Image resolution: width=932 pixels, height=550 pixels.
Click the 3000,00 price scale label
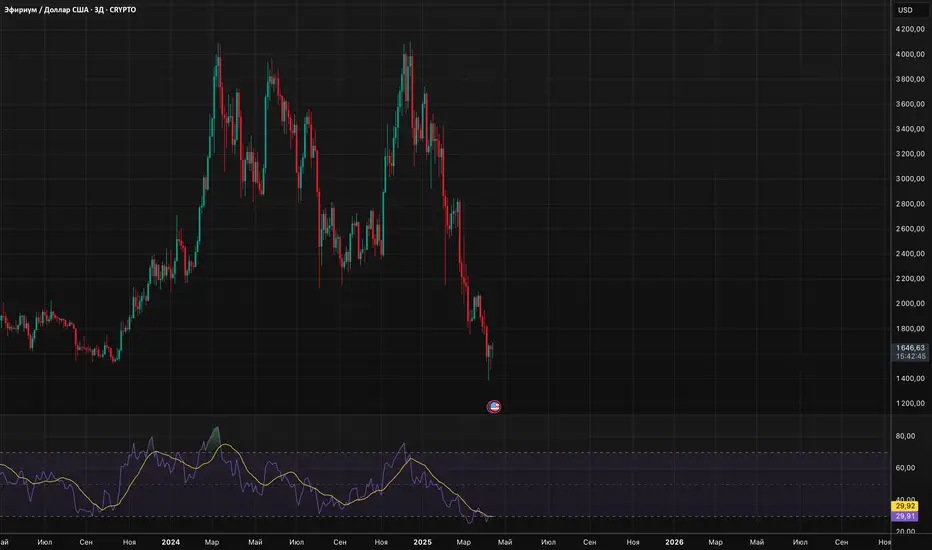point(910,179)
